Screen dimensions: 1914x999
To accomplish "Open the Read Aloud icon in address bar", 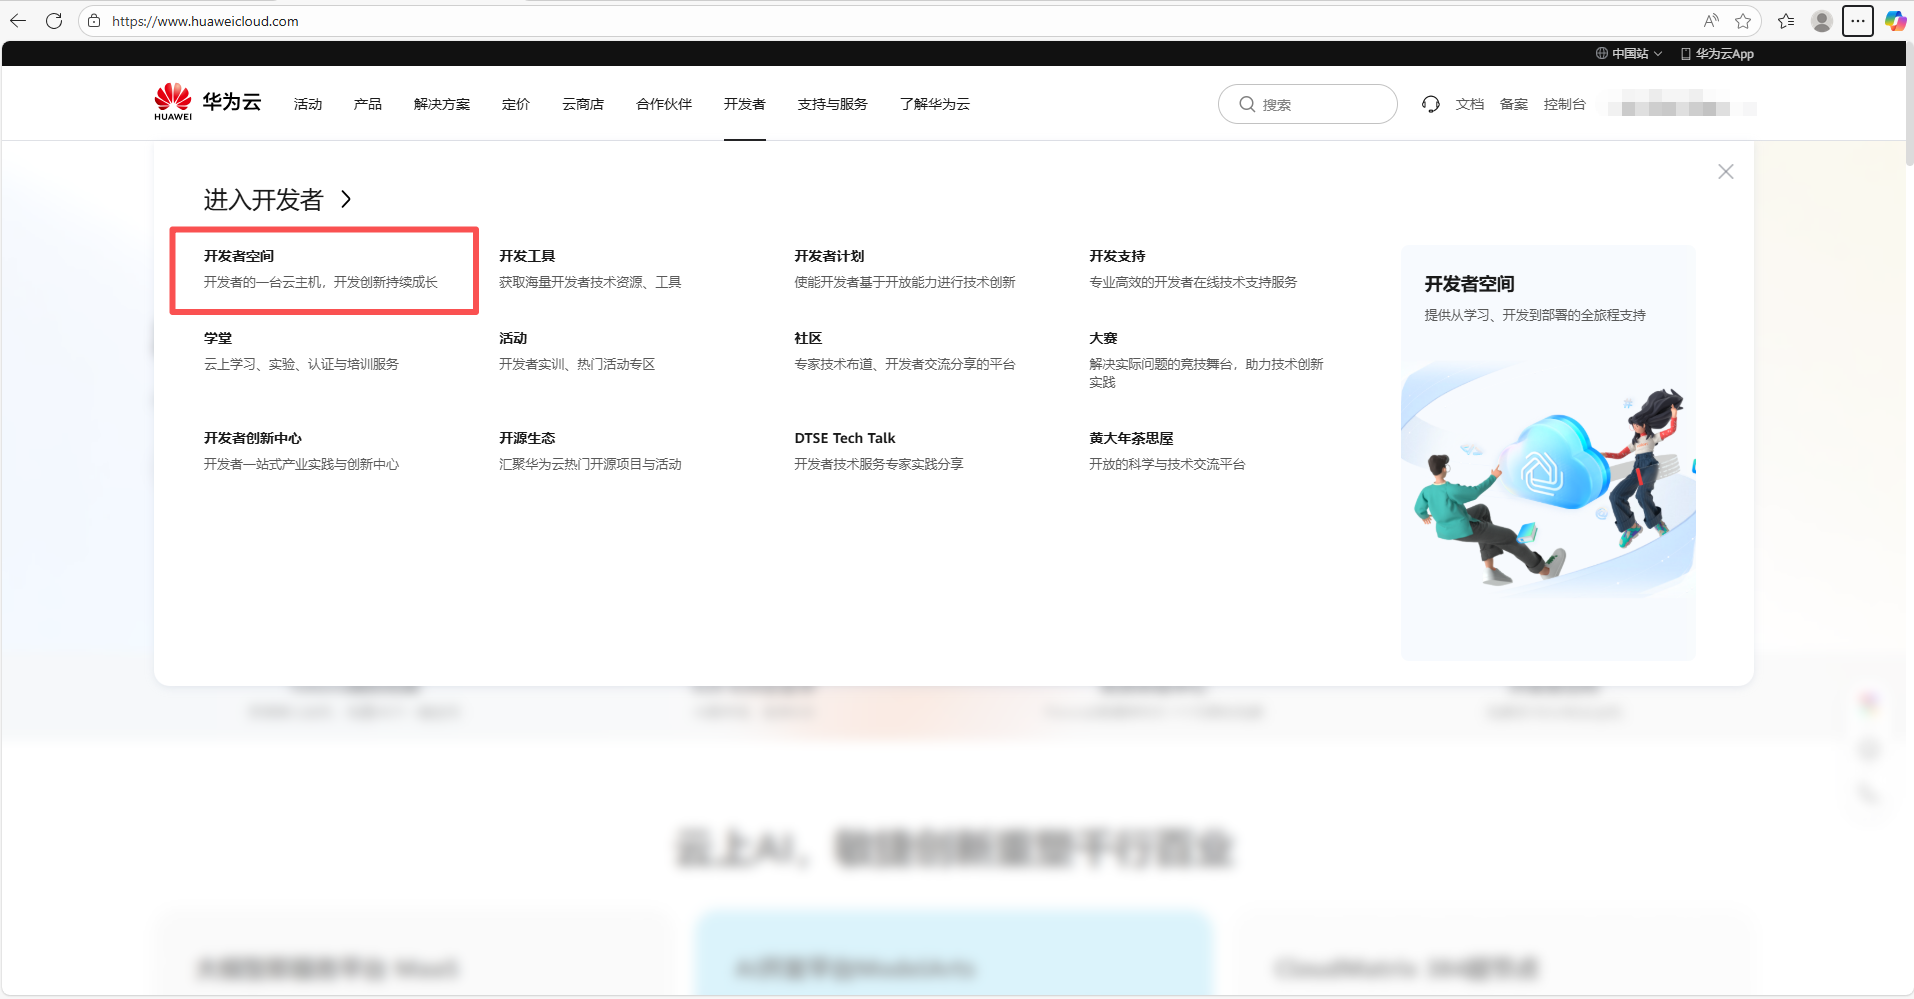I will click(x=1711, y=21).
